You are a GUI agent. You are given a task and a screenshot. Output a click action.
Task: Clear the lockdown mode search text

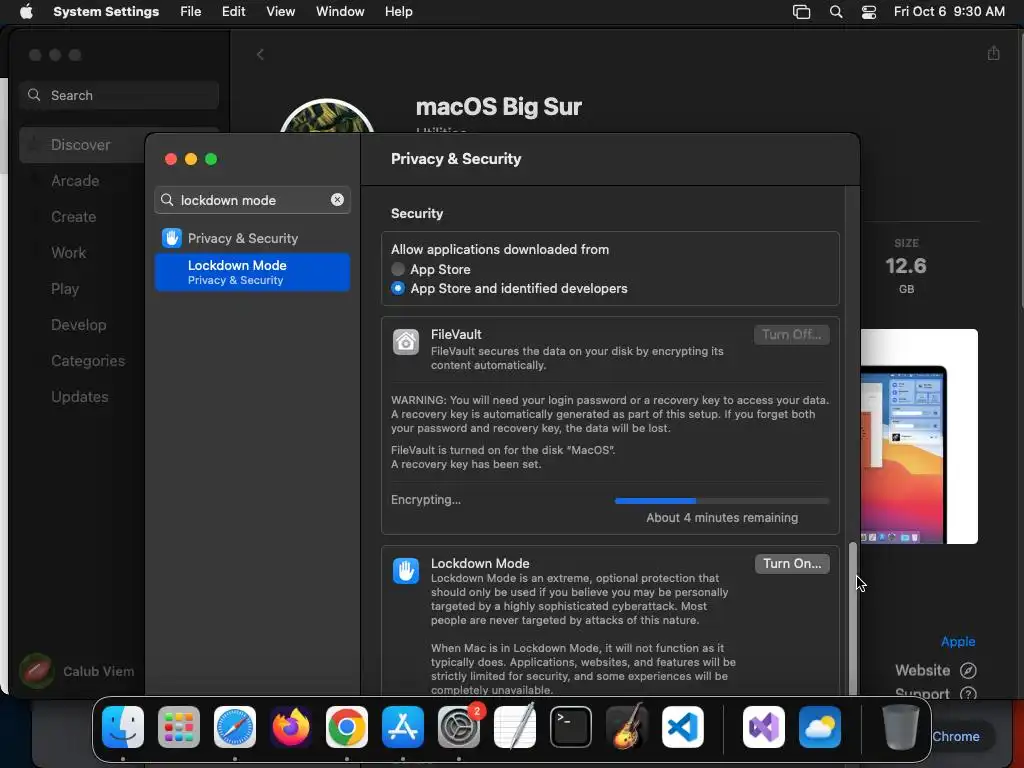[337, 200]
